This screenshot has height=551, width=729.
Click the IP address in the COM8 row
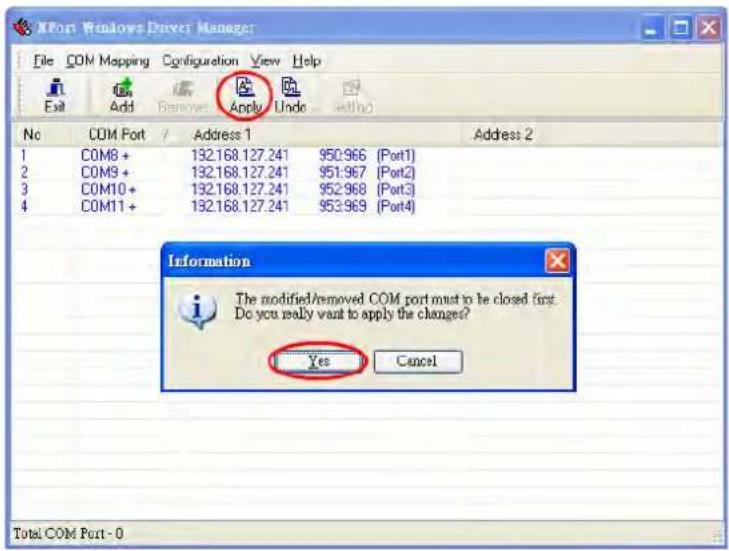click(x=240, y=155)
